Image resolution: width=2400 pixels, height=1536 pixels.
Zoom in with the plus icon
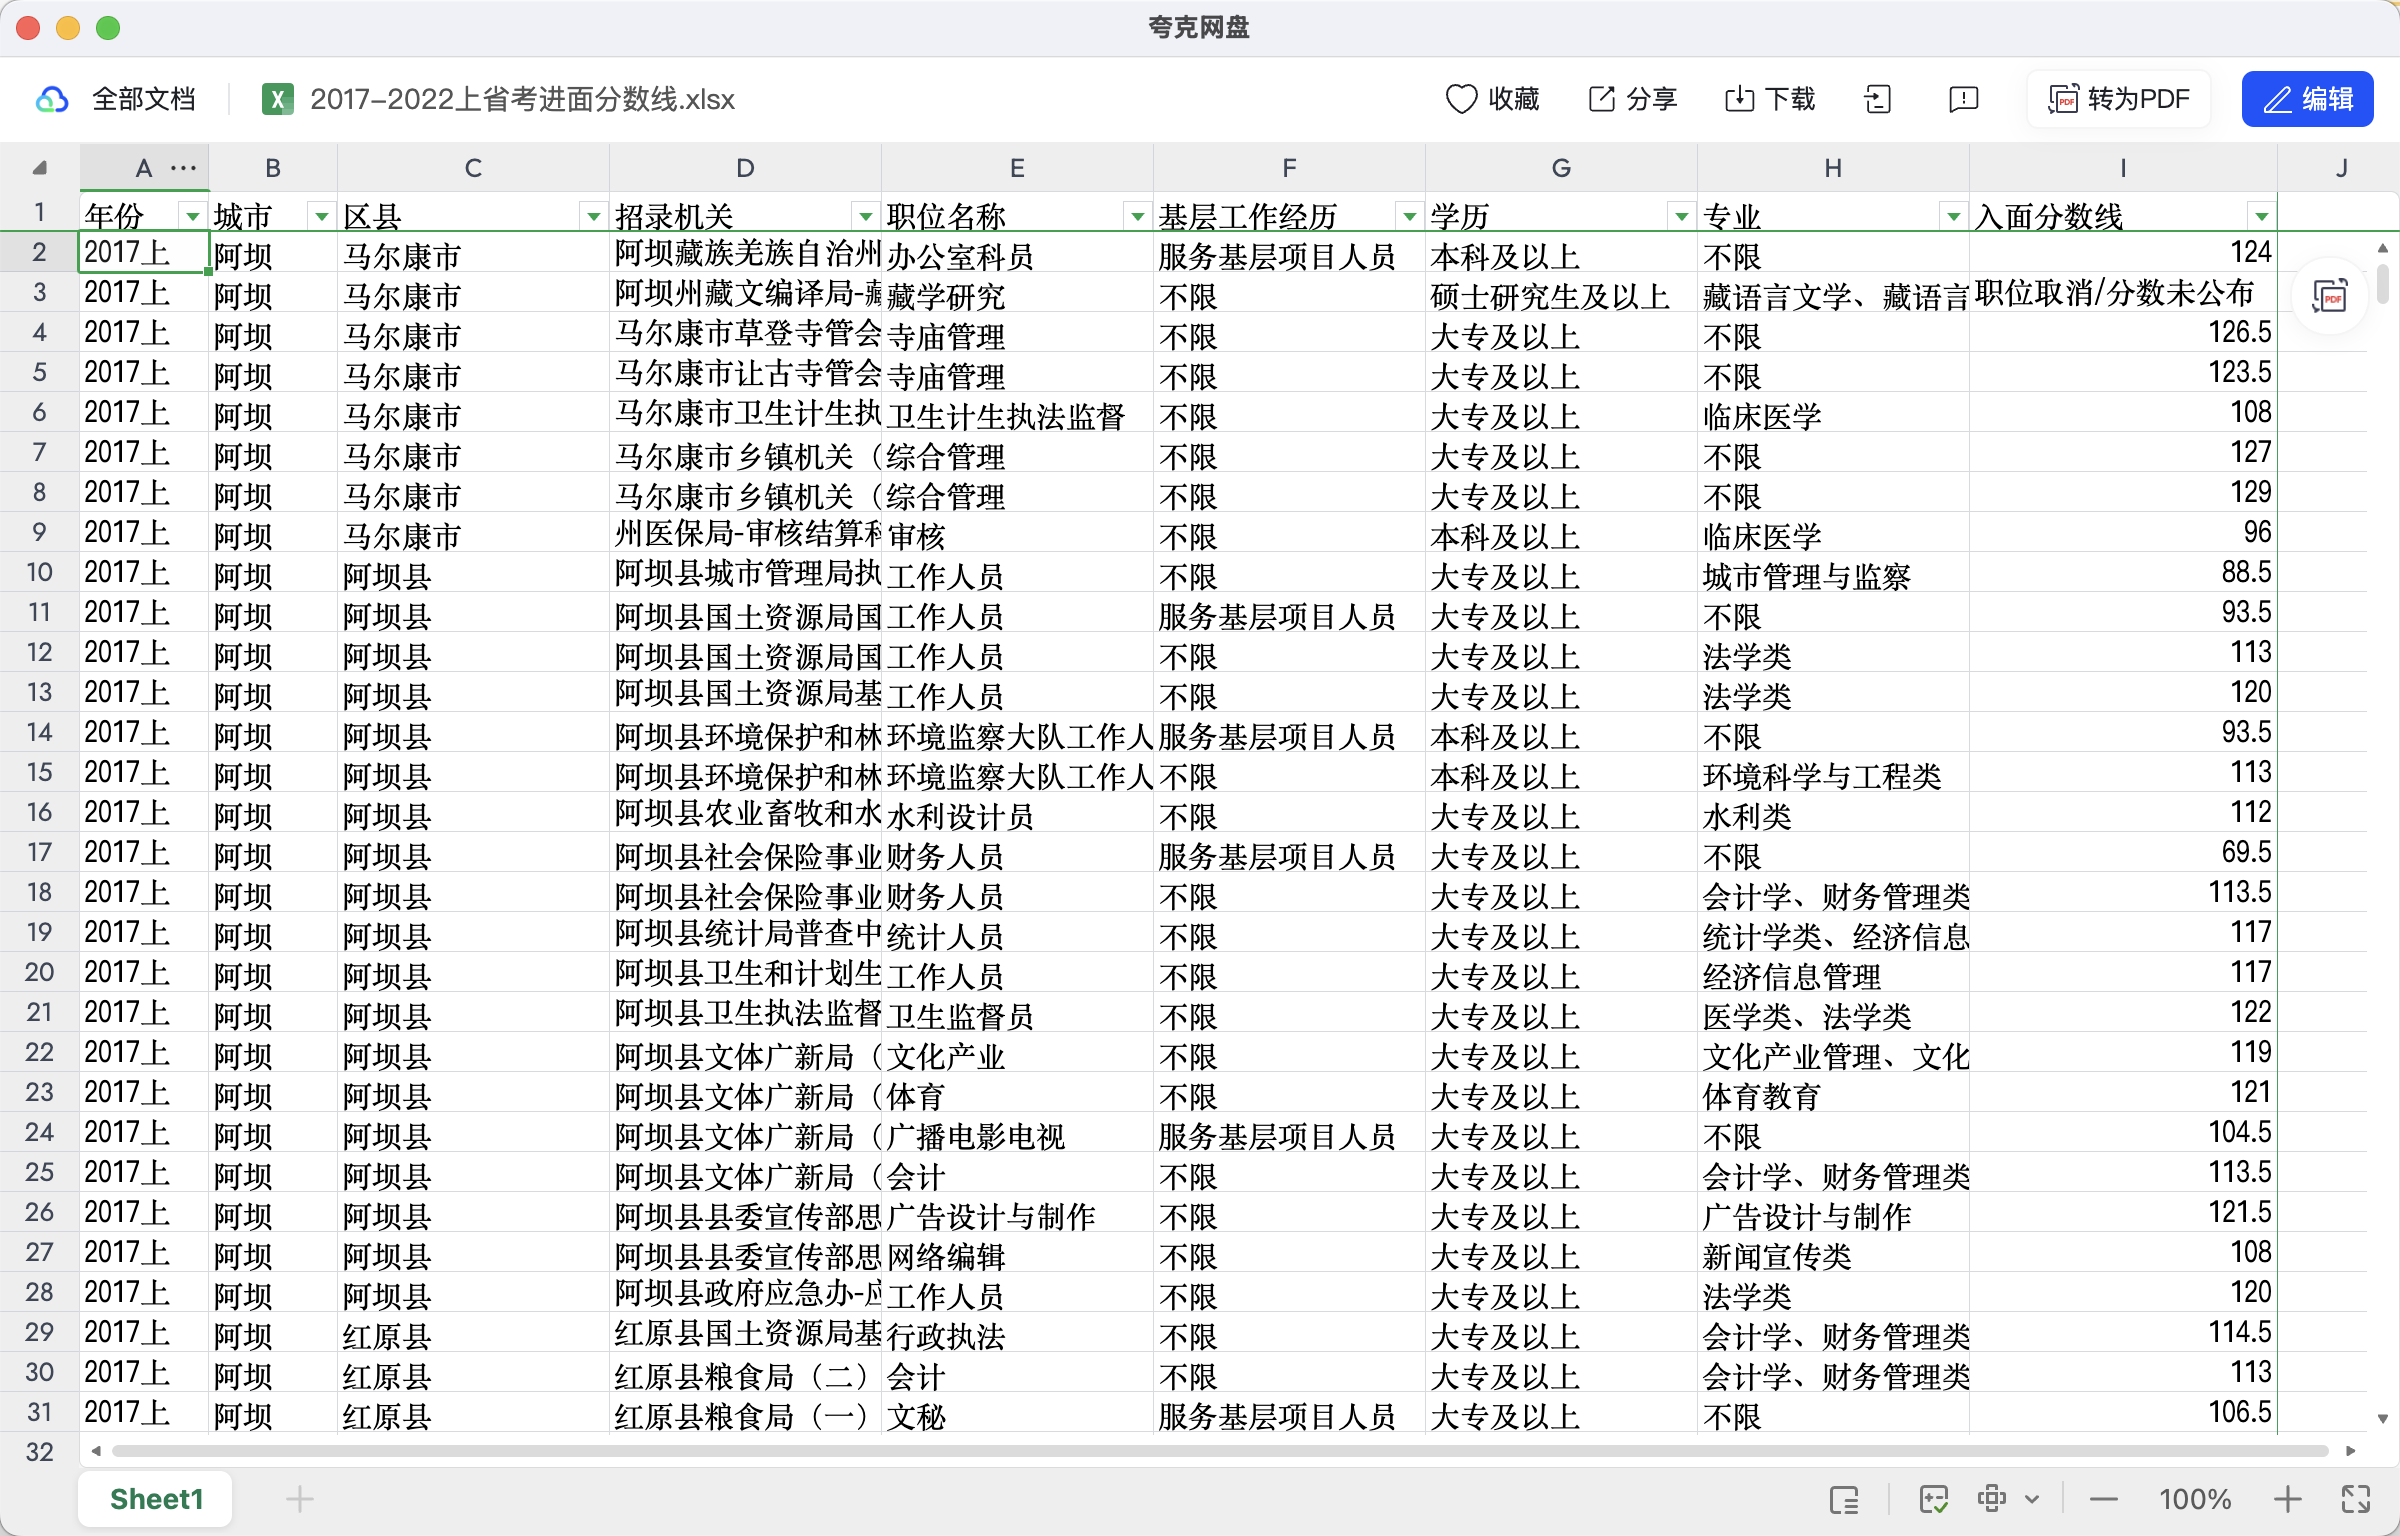click(2290, 1499)
